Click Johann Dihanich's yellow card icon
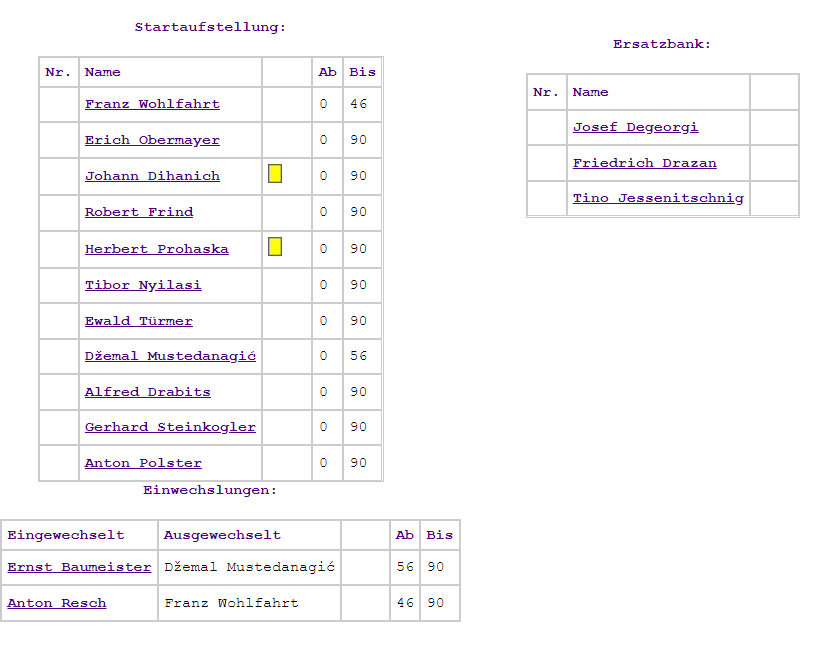The image size is (838, 660). pos(275,174)
